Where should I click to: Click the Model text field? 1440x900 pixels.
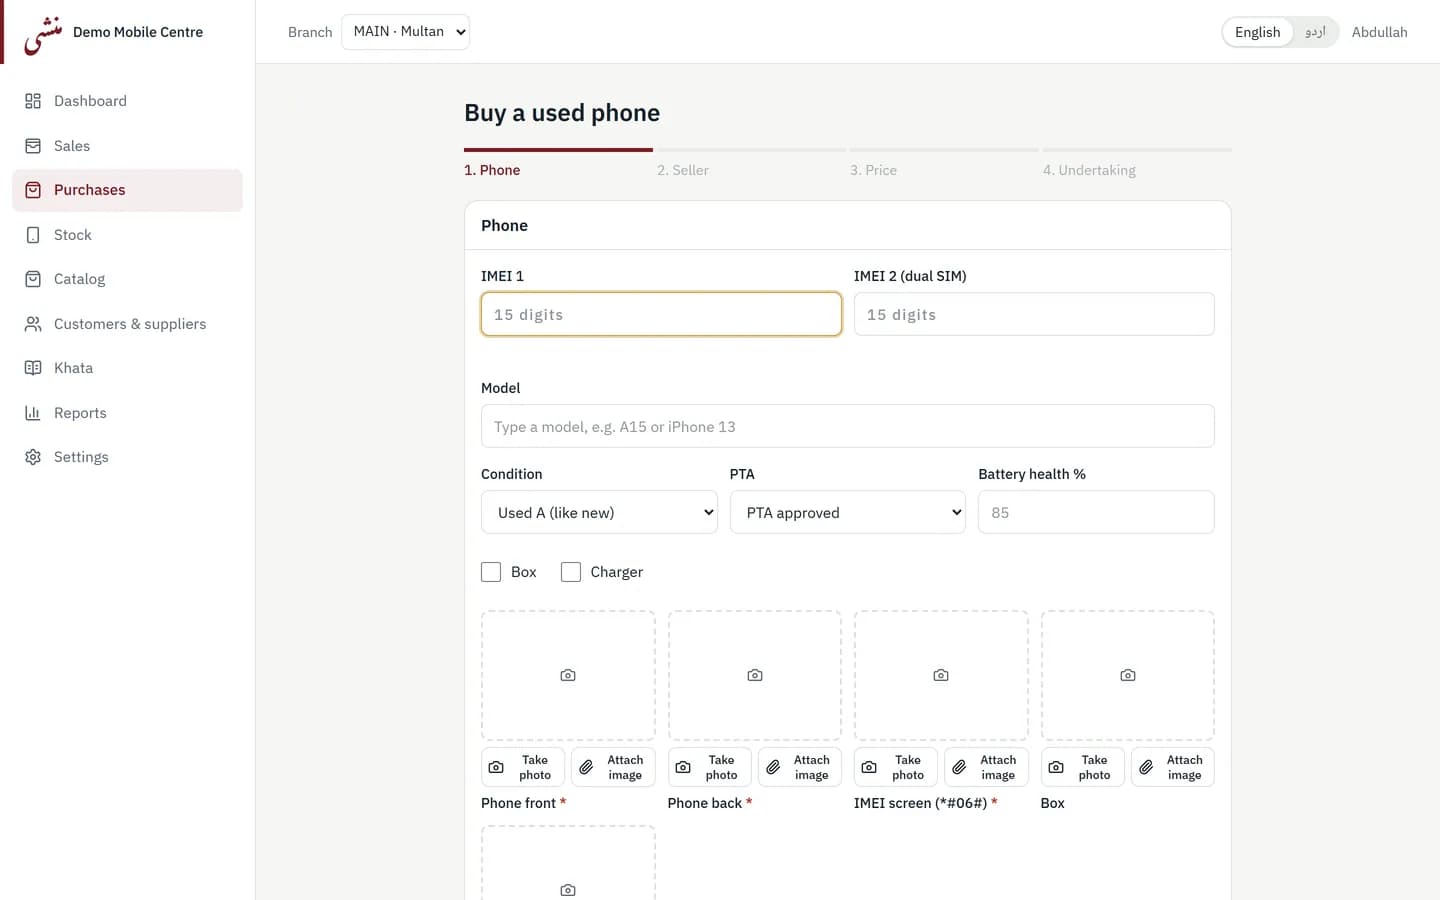[848, 426]
